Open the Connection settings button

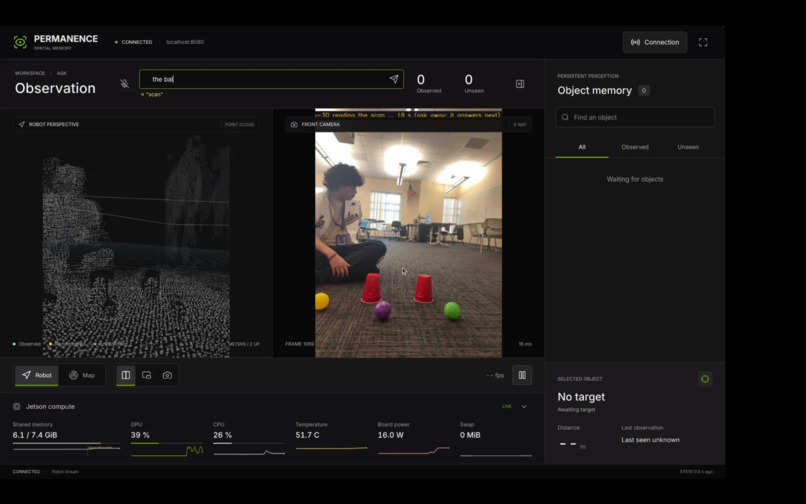pos(654,42)
